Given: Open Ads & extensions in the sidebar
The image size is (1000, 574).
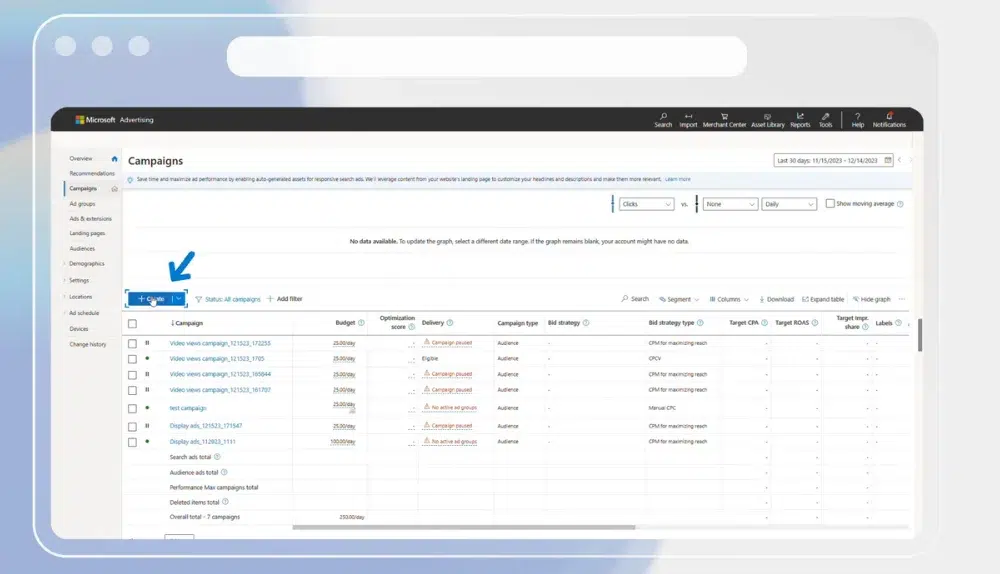Looking at the screenshot, I should pyautogui.click(x=91, y=219).
